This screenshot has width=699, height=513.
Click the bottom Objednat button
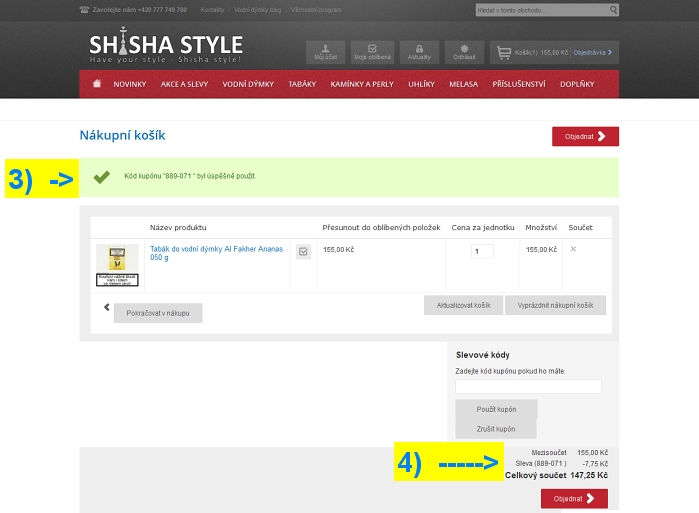tap(574, 499)
